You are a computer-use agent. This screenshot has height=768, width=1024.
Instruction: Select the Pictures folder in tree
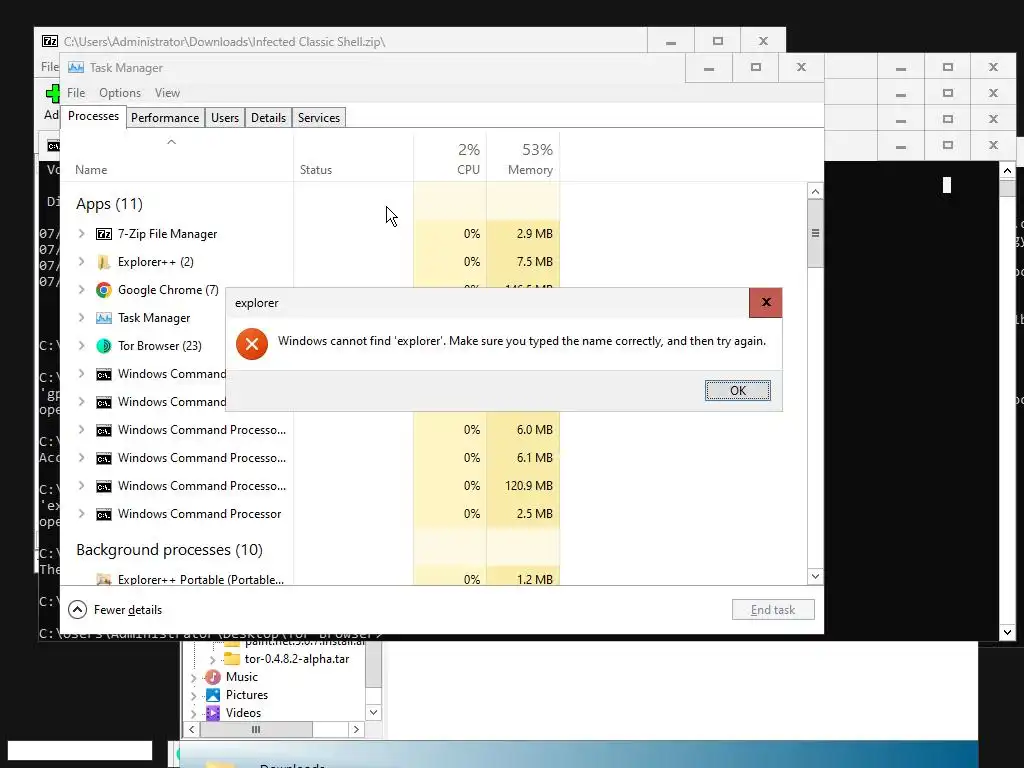[x=247, y=695]
